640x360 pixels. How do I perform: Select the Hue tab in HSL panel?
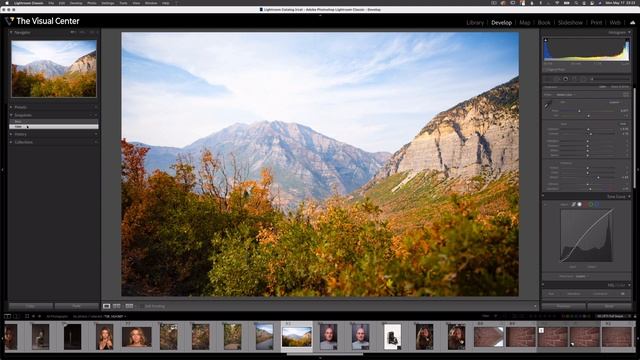(551, 293)
